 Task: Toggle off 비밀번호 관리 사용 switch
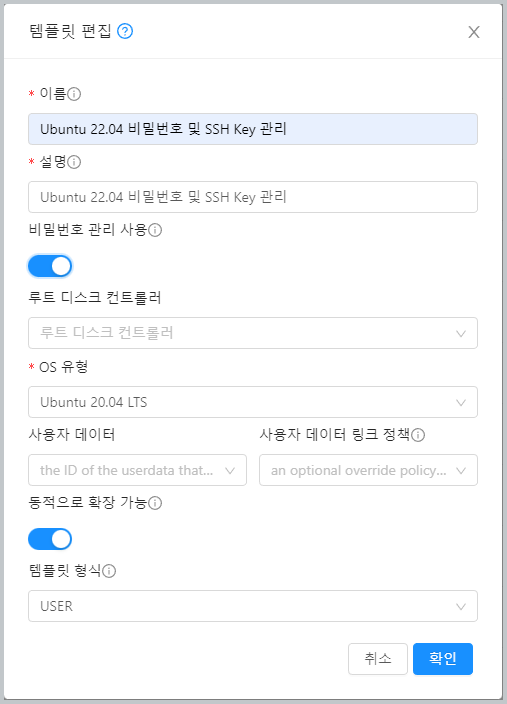(x=50, y=266)
